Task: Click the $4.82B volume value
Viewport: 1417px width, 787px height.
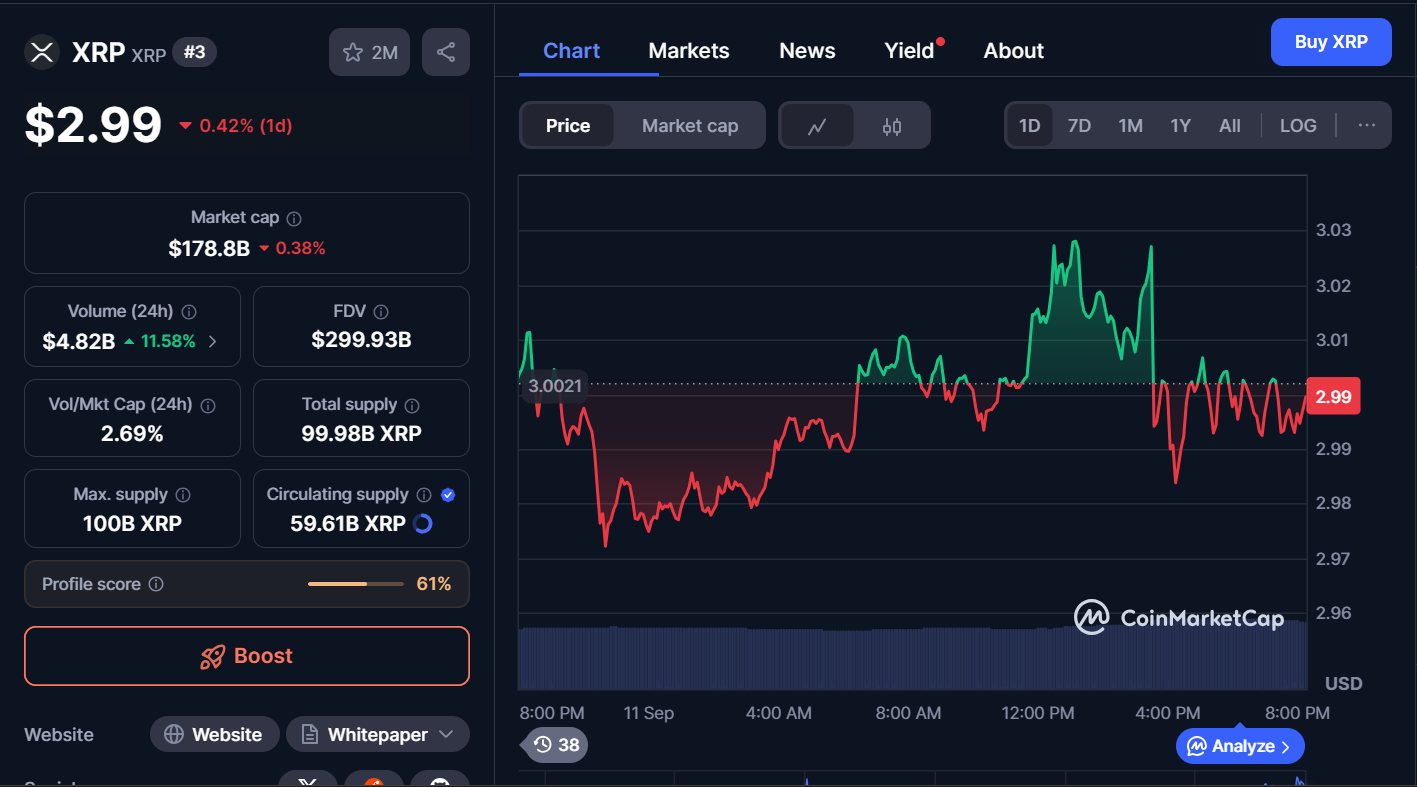Action: [79, 341]
